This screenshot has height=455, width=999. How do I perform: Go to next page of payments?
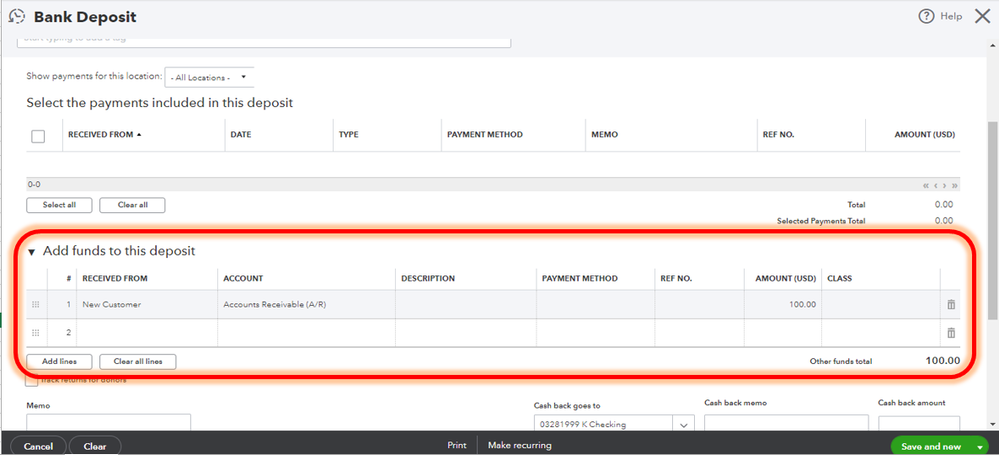(944, 186)
